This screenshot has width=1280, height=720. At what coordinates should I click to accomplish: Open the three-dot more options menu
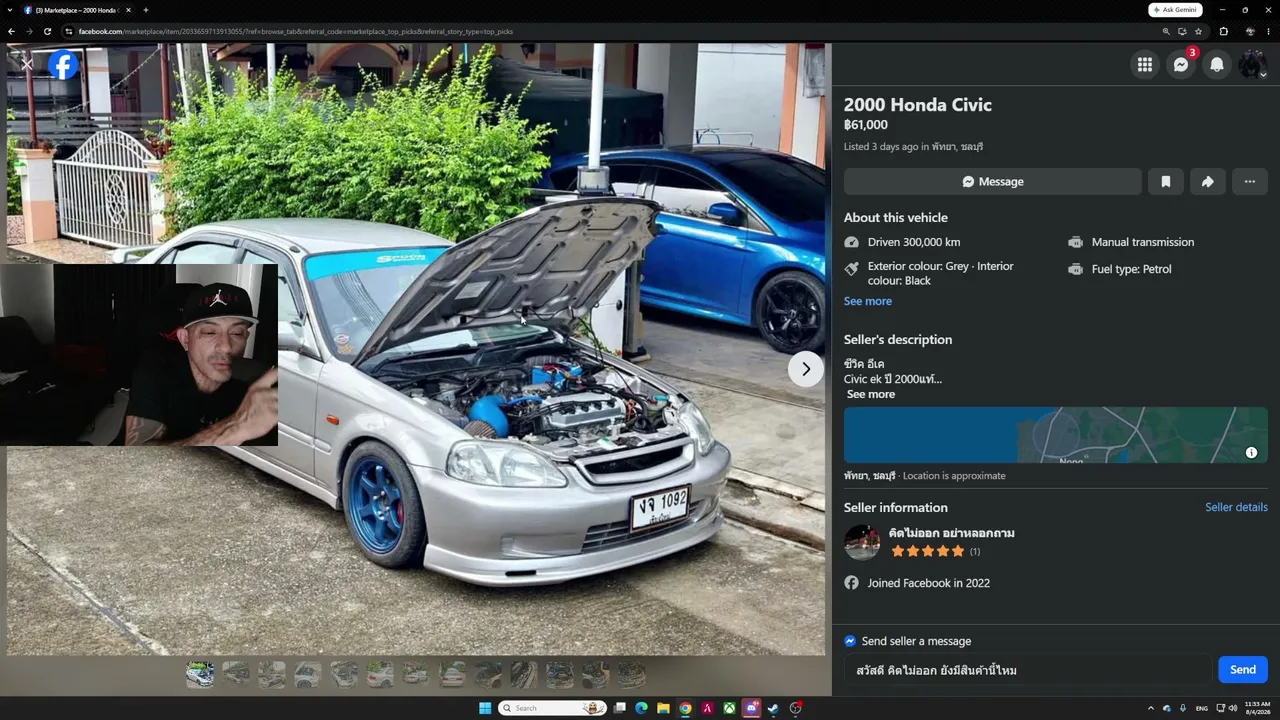coord(1250,181)
